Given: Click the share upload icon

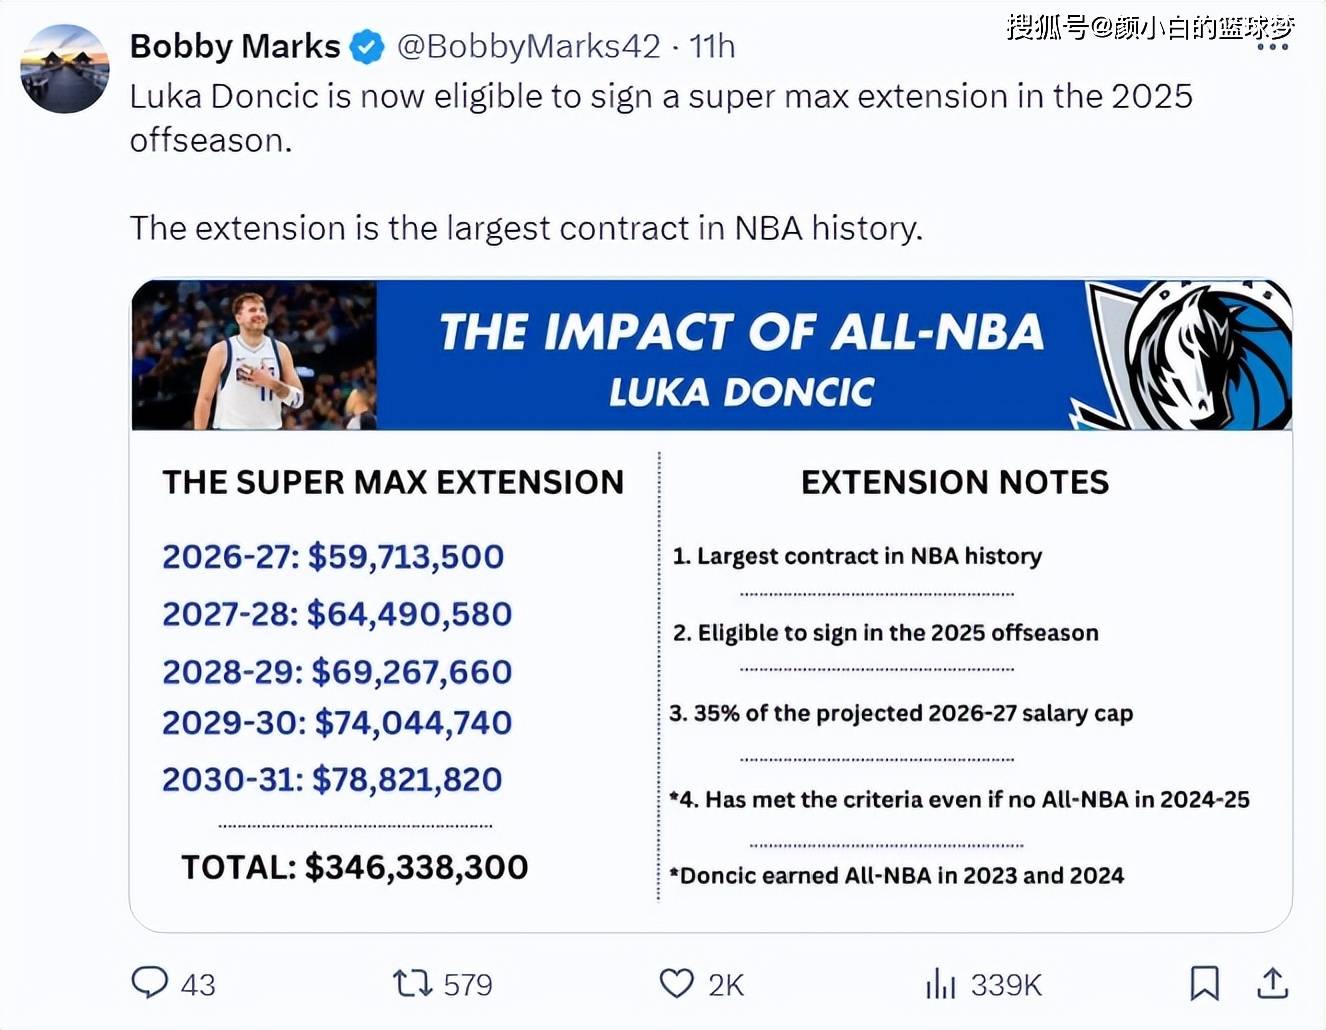Looking at the screenshot, I should click(x=1272, y=983).
